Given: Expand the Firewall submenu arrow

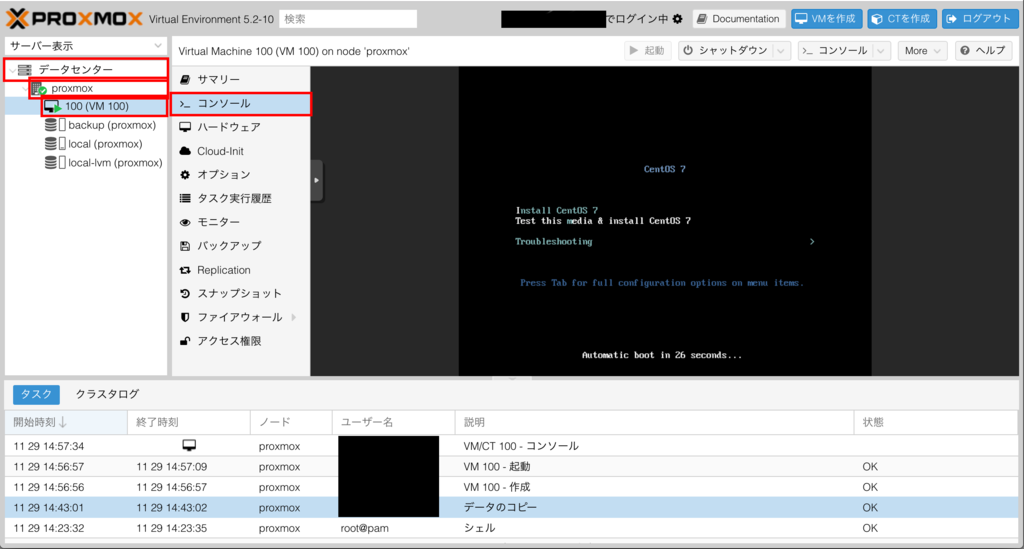Looking at the screenshot, I should tap(293, 317).
